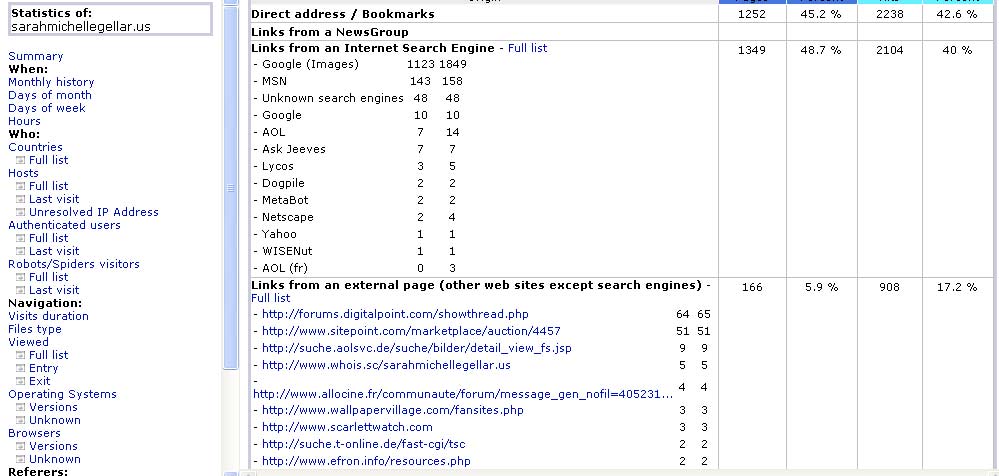Open Operating Systems section
Screen dimensions: 999x476
click(x=62, y=394)
